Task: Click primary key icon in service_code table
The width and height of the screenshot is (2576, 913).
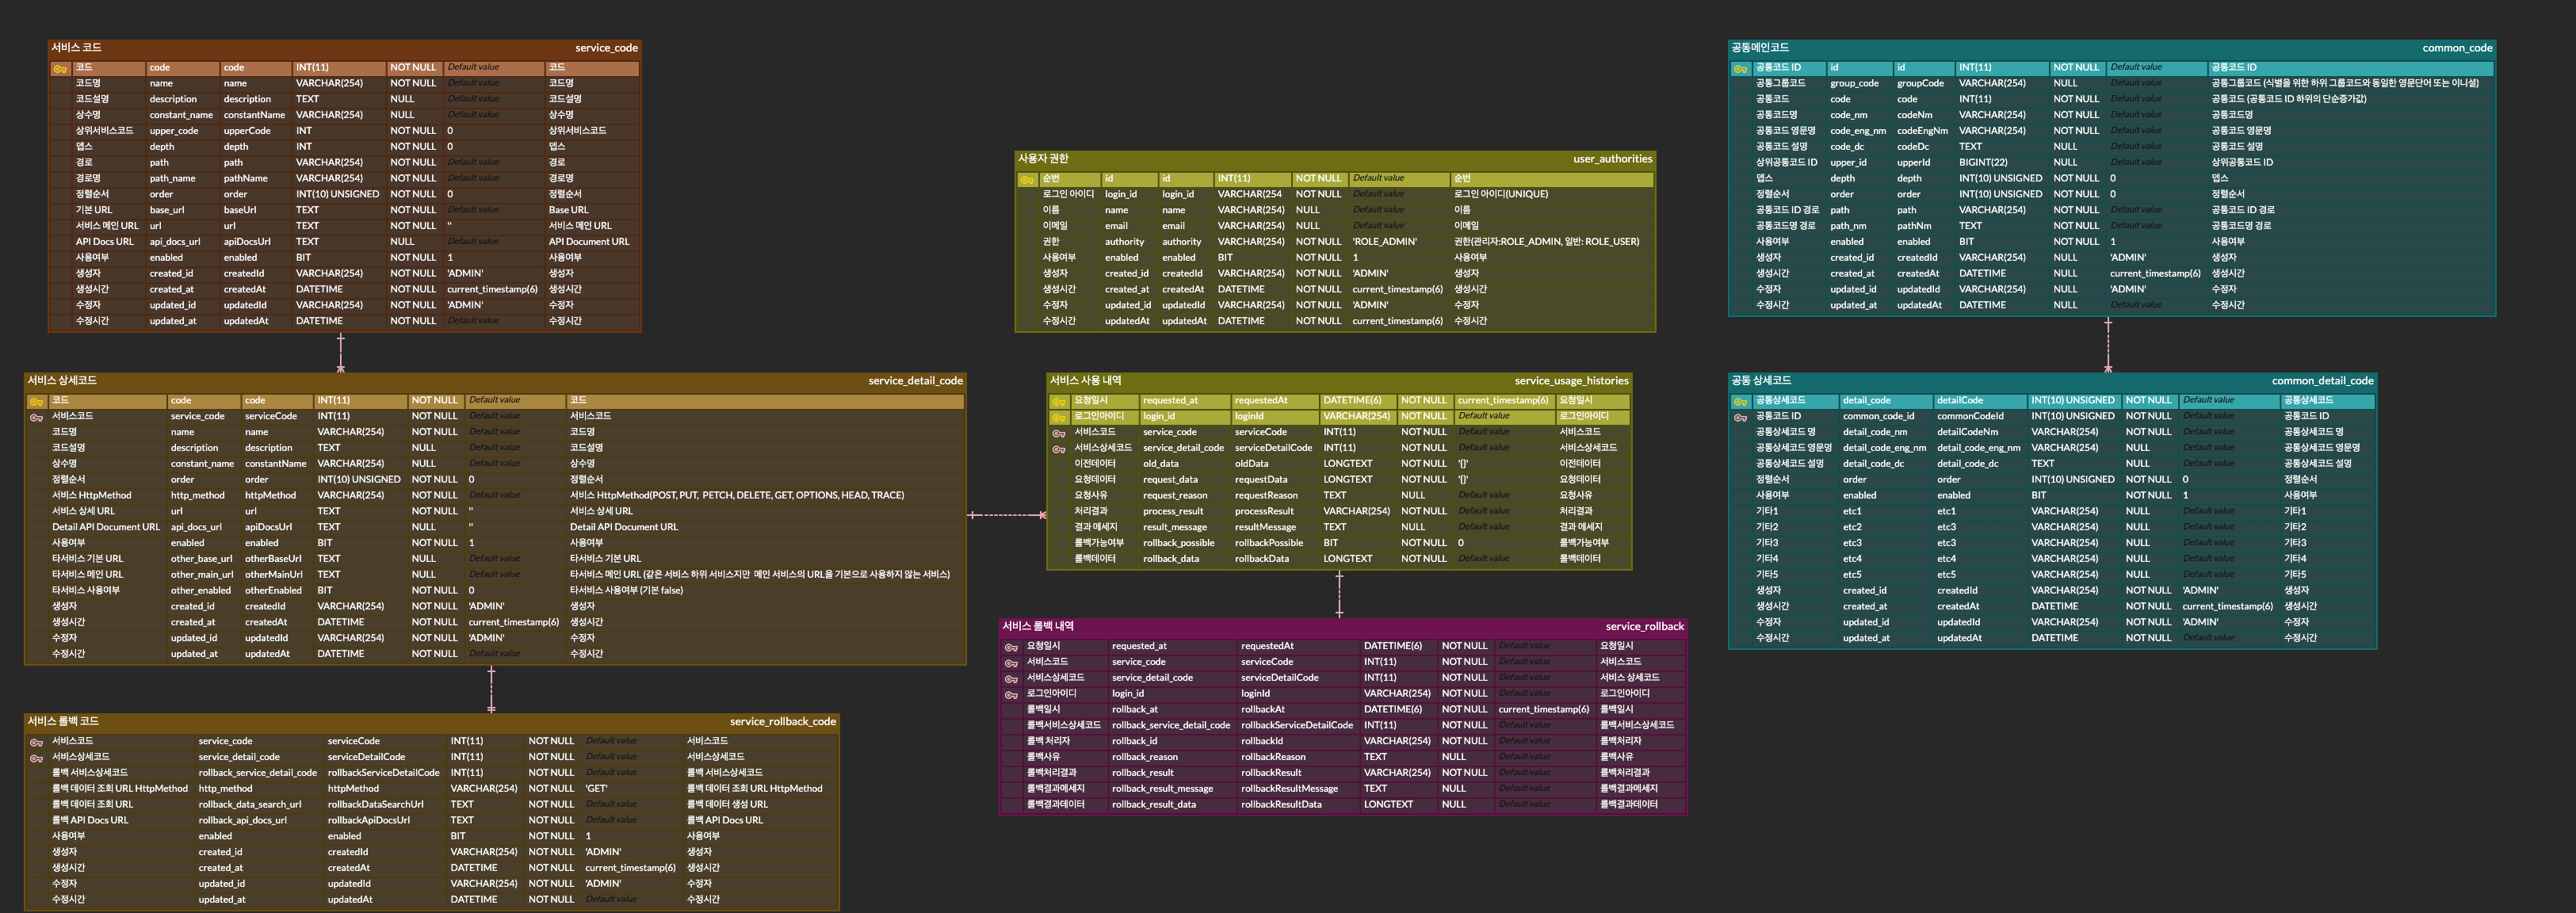Action: click(x=59, y=69)
